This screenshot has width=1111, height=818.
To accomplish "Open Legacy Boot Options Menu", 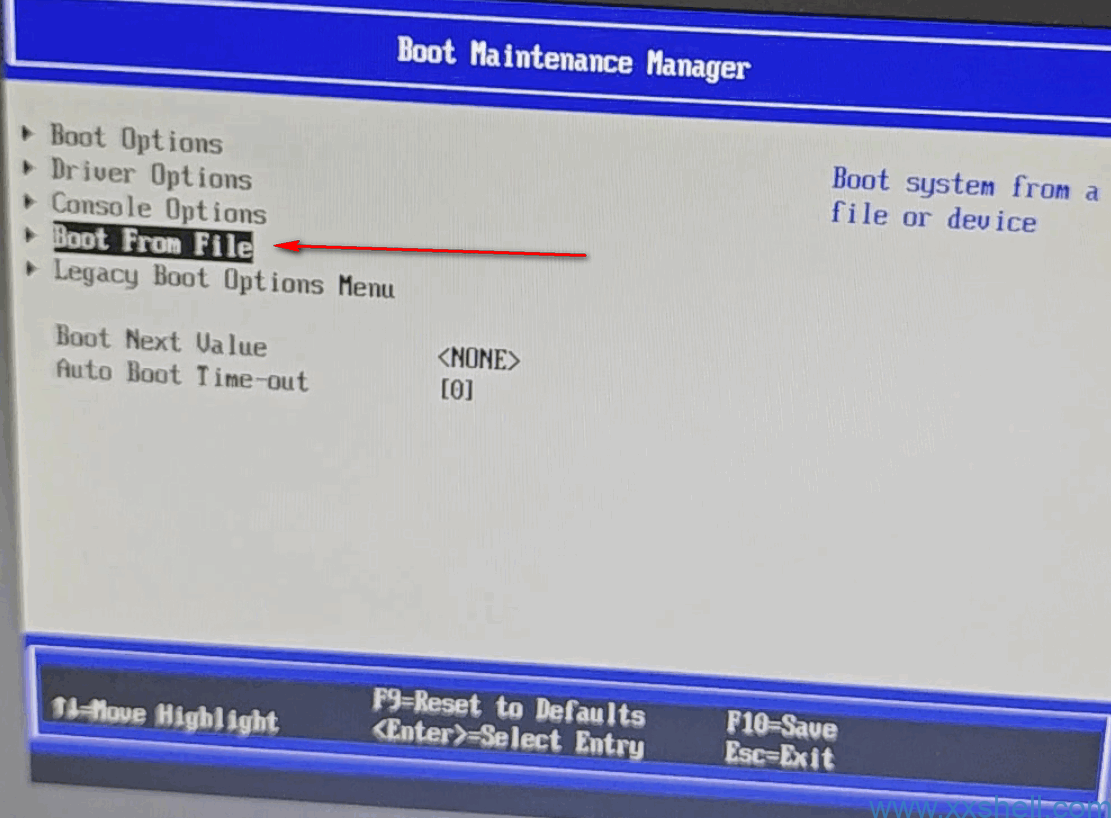I will tap(224, 279).
